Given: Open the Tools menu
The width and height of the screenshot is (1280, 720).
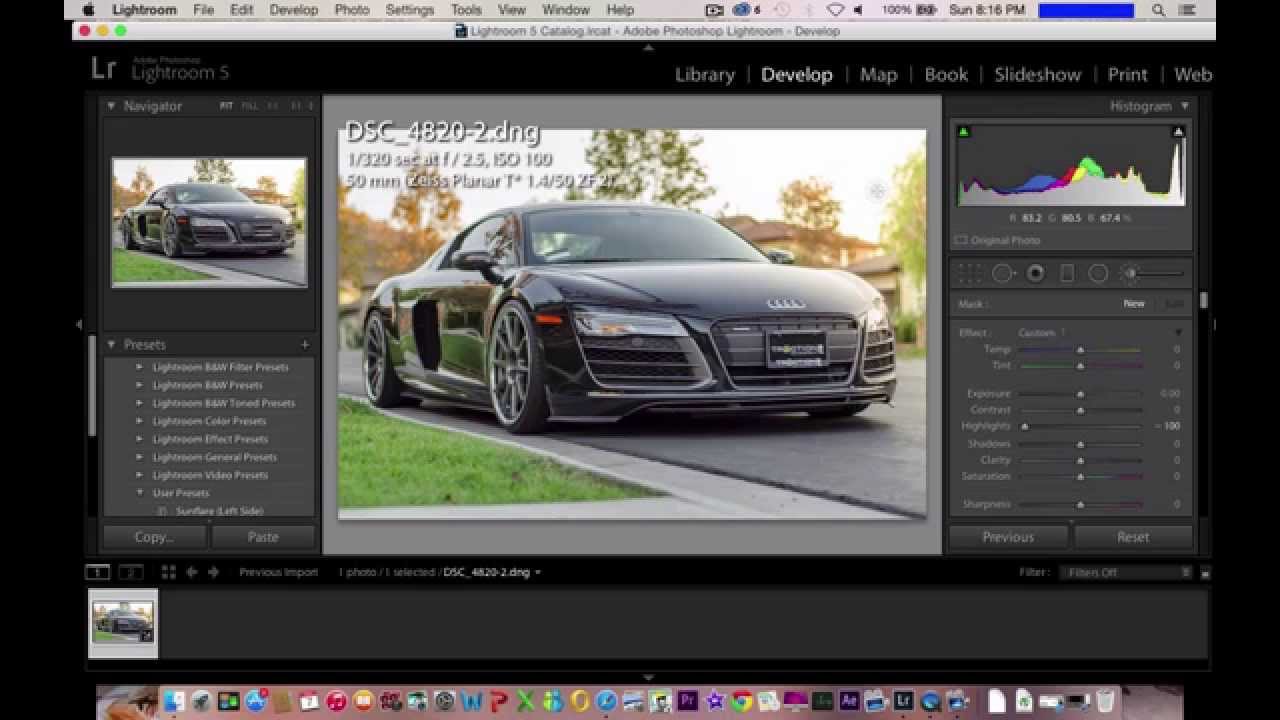Looking at the screenshot, I should pos(466,10).
